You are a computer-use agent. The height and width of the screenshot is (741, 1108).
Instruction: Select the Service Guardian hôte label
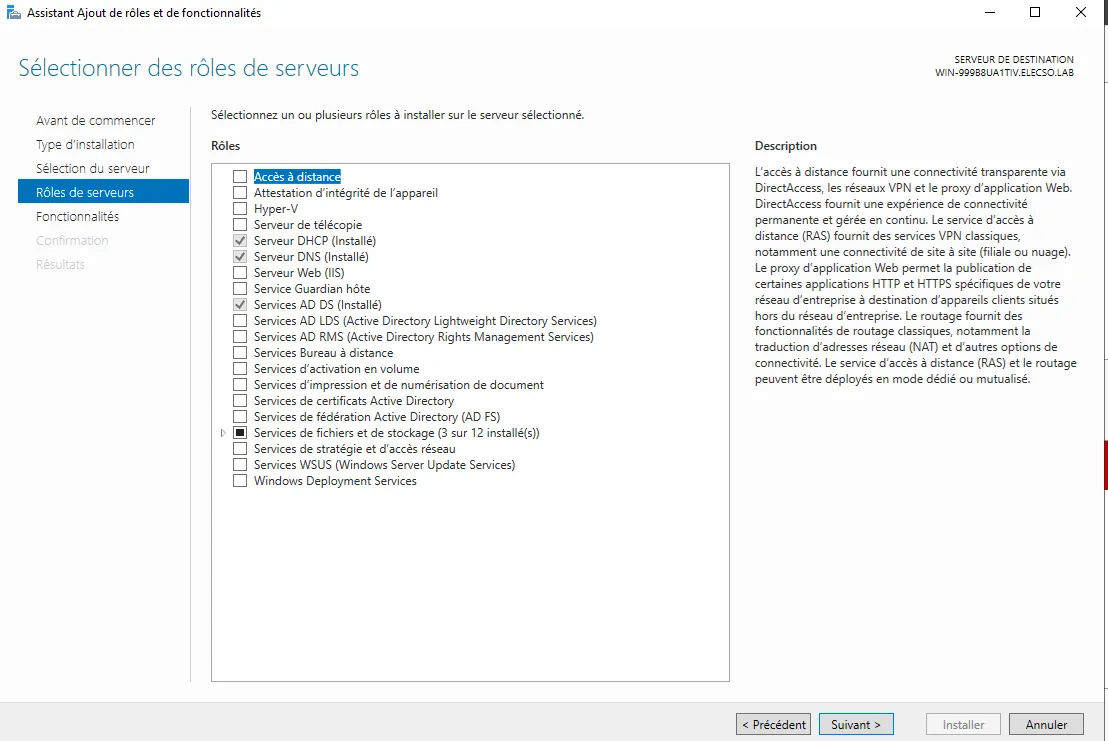(312, 289)
